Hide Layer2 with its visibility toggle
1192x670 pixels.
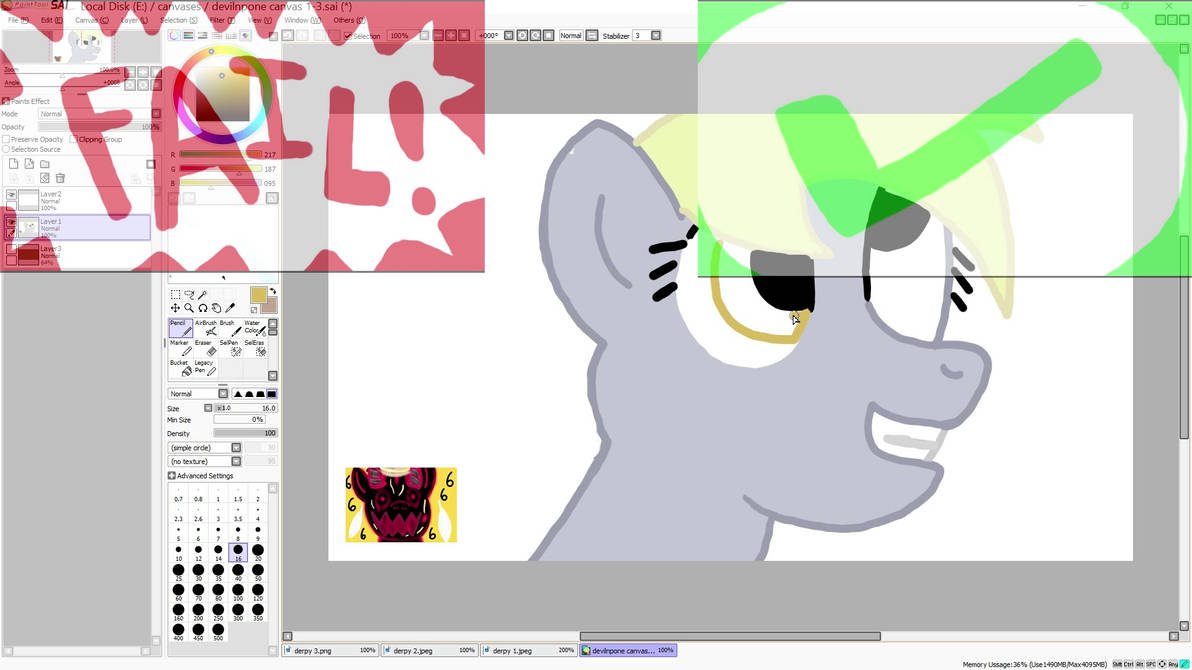(x=12, y=194)
